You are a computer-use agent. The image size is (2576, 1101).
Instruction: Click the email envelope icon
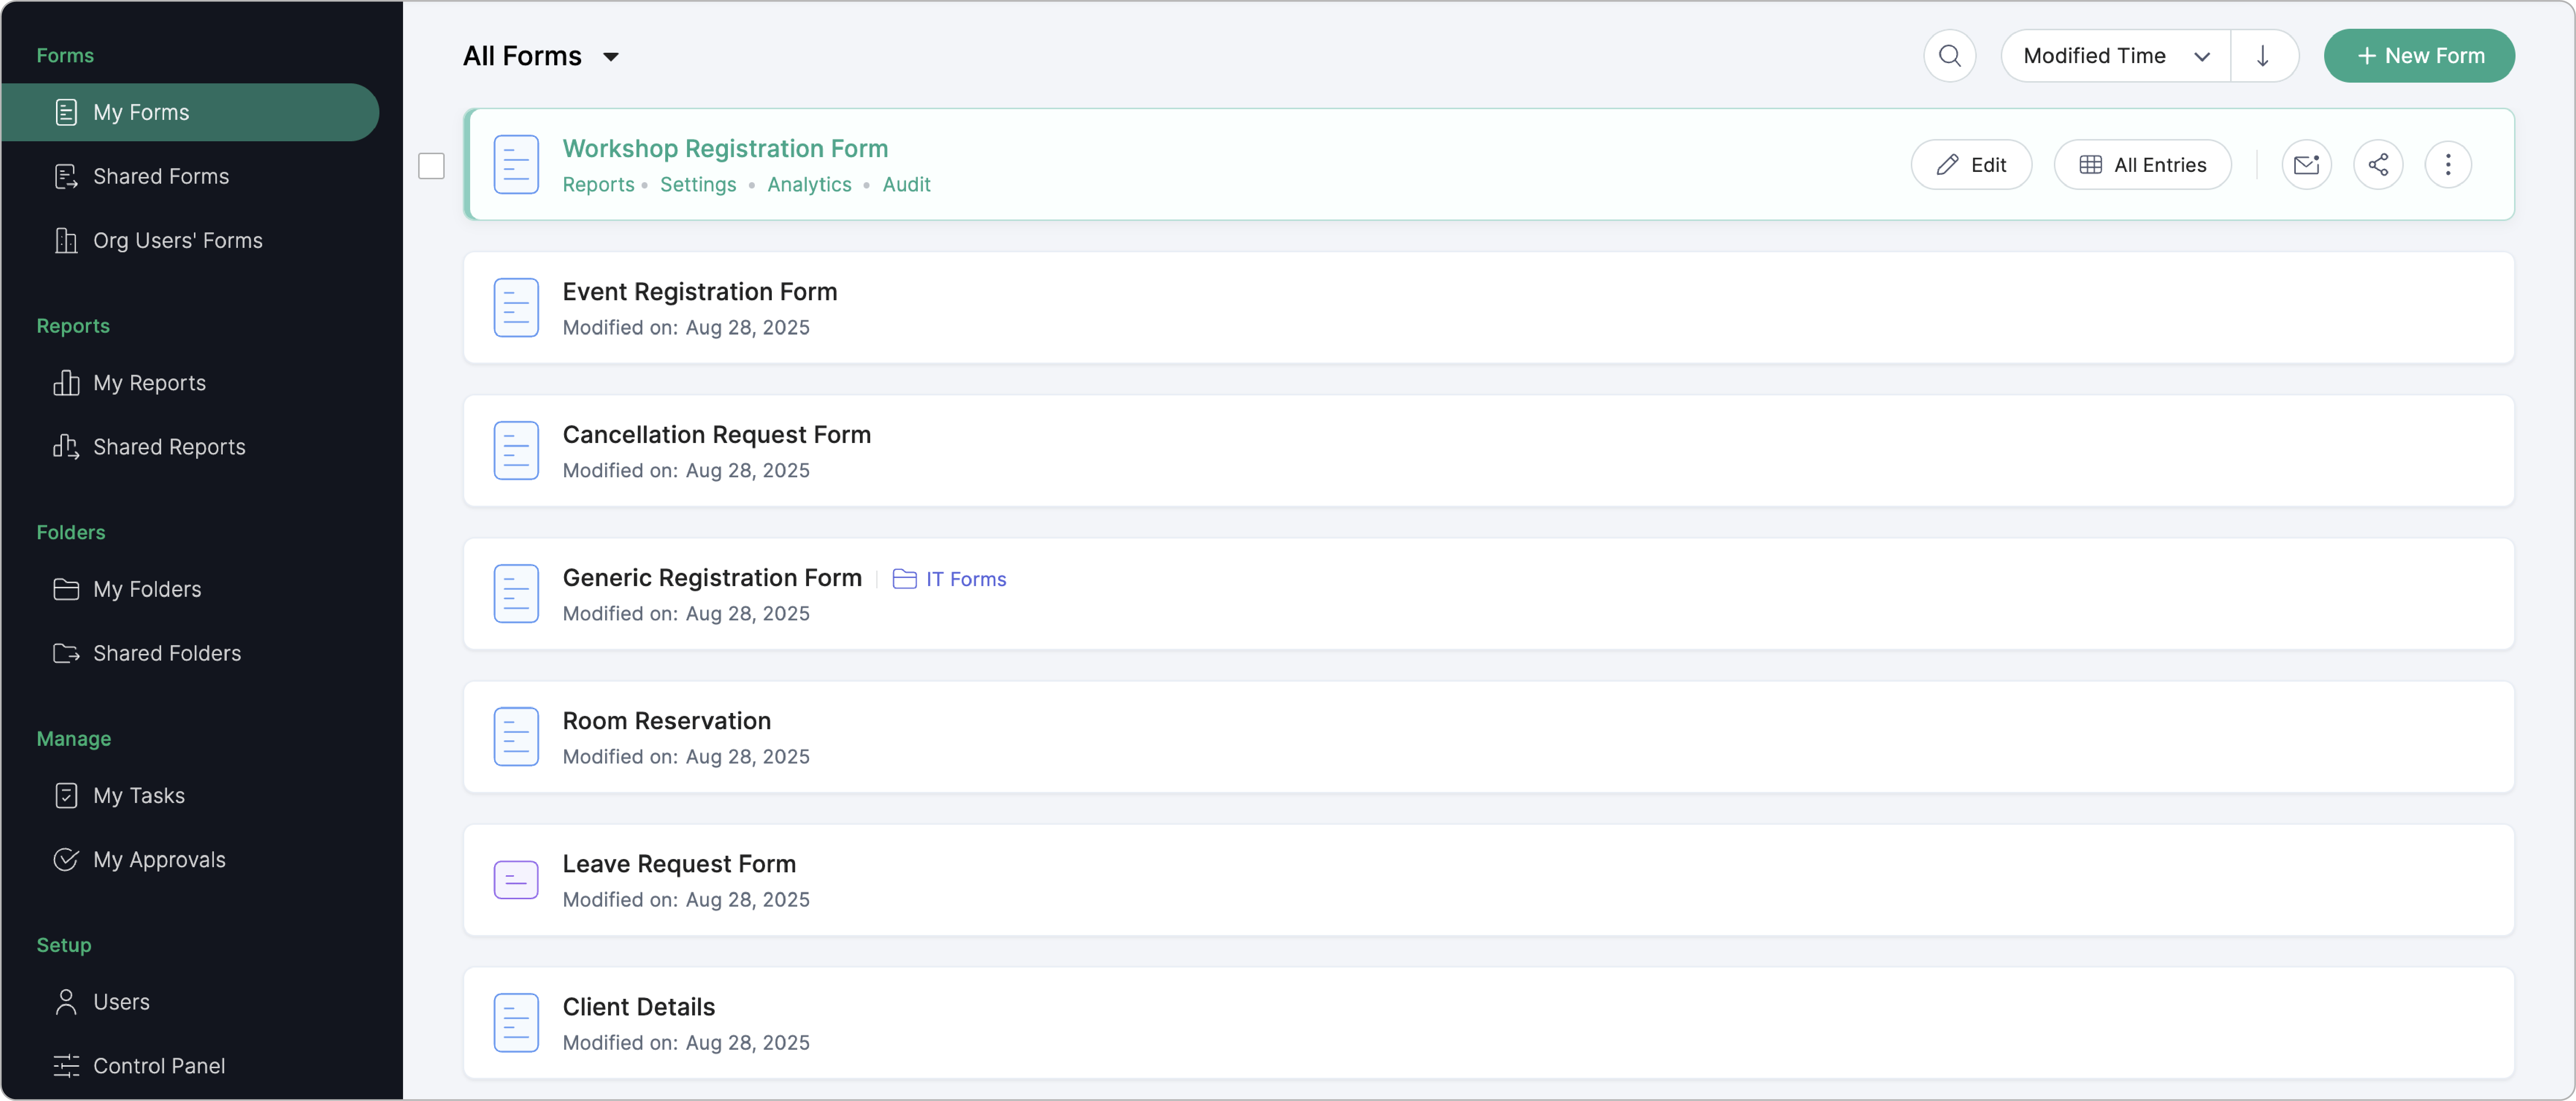point(2306,165)
